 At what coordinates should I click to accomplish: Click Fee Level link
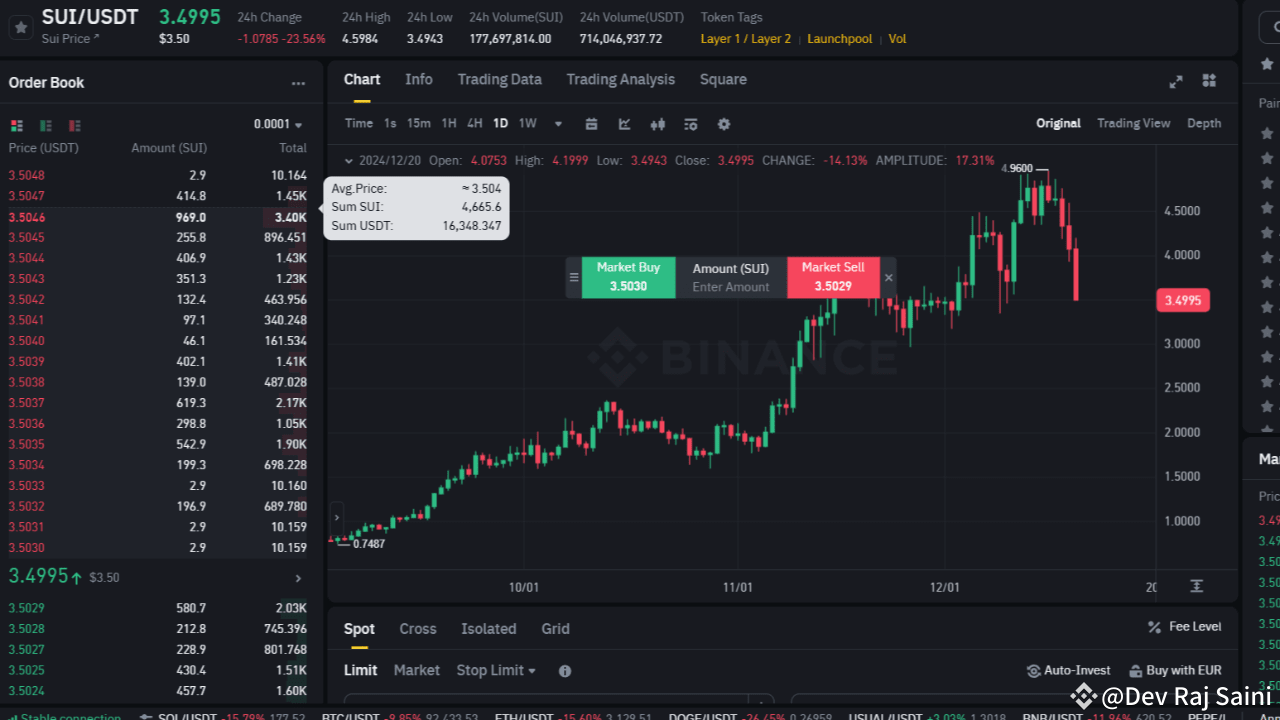1195,627
